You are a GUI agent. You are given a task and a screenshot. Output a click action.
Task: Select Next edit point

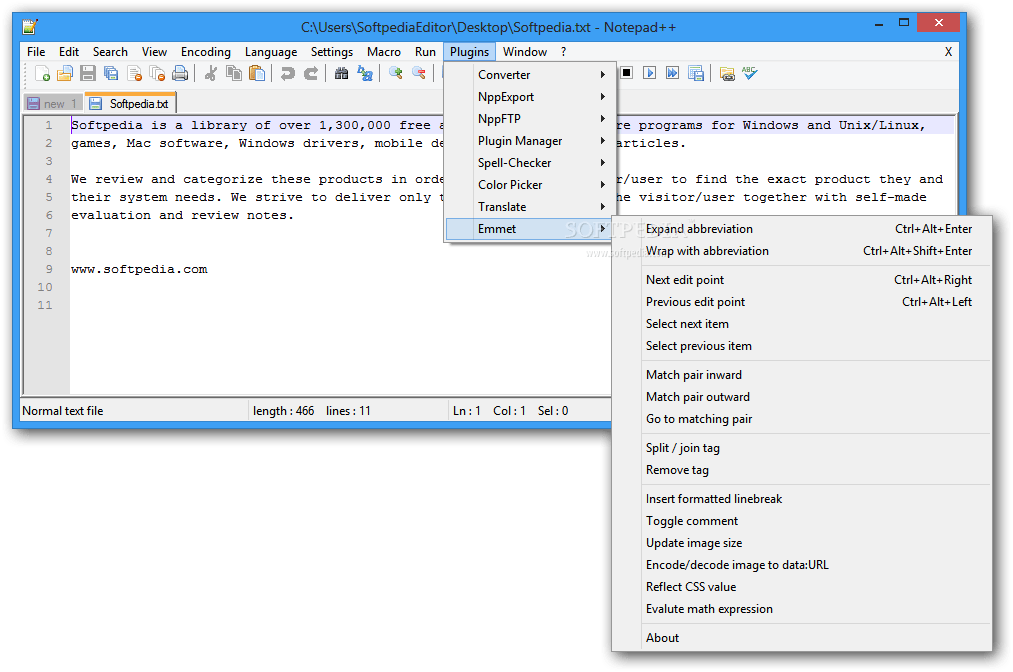point(802,280)
